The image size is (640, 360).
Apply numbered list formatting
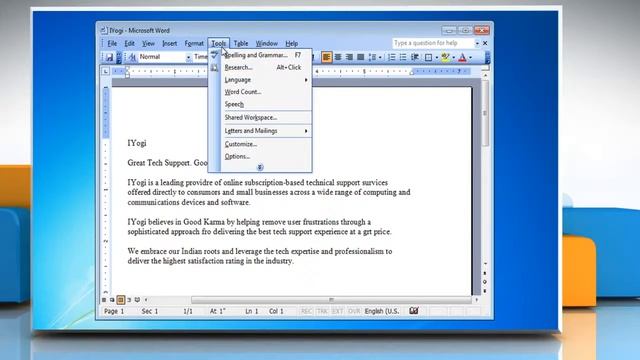[x=391, y=57]
